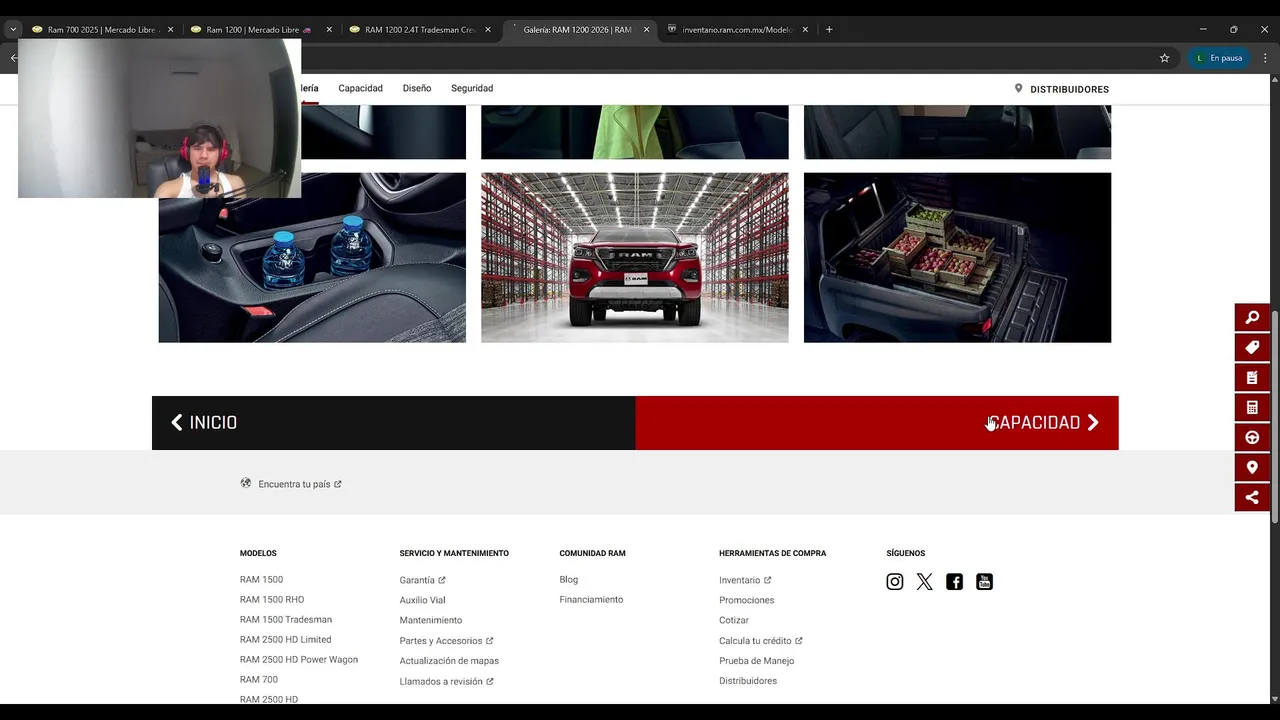Open the RAM 1500 Tradesman link
1280x720 pixels.
click(x=286, y=620)
